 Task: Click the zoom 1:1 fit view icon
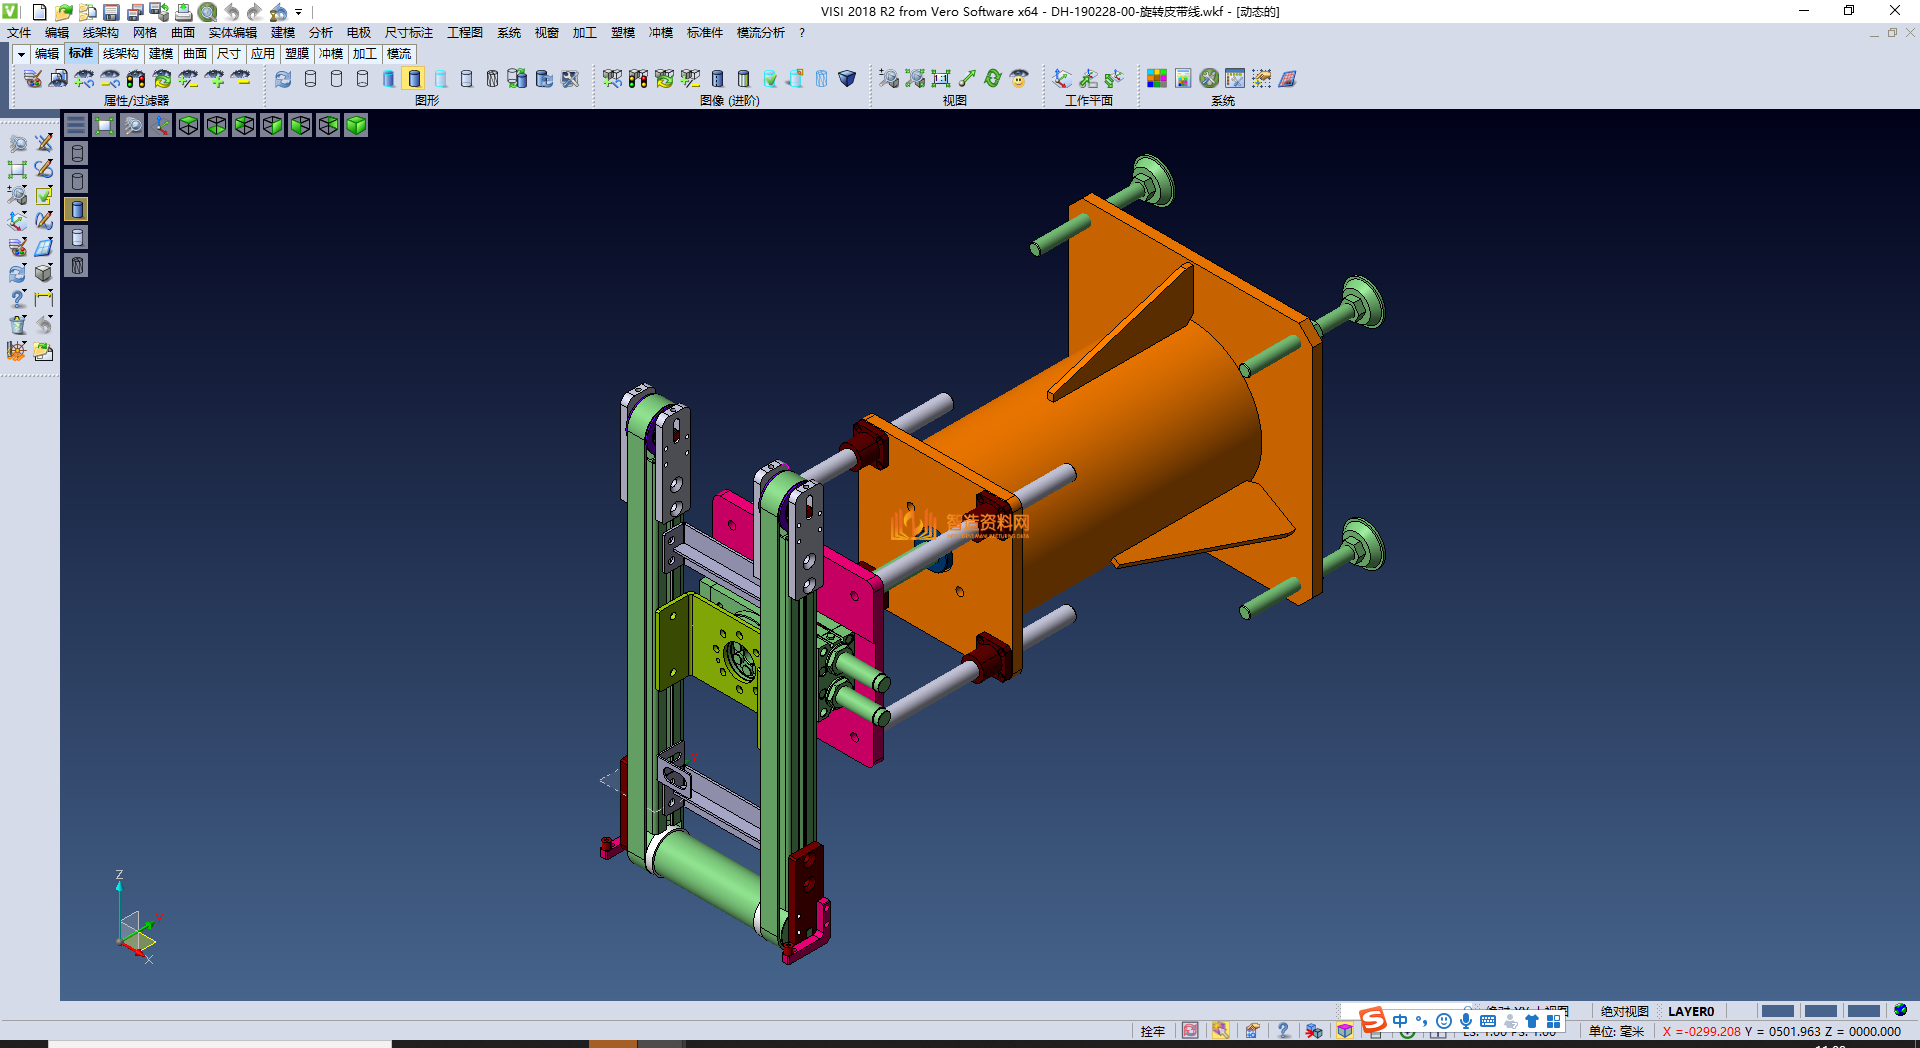[x=941, y=79]
